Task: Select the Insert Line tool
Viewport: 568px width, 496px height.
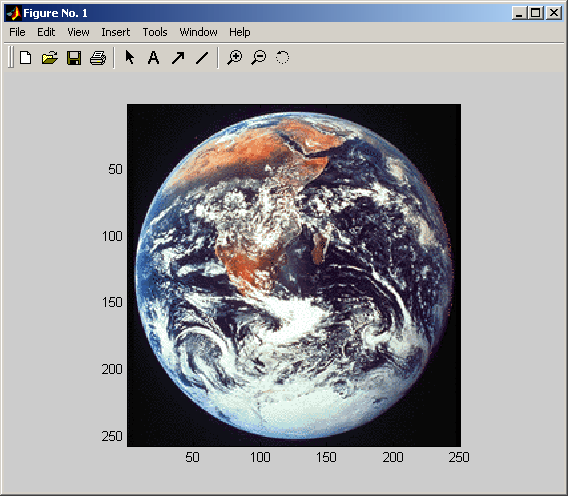Action: tap(202, 58)
